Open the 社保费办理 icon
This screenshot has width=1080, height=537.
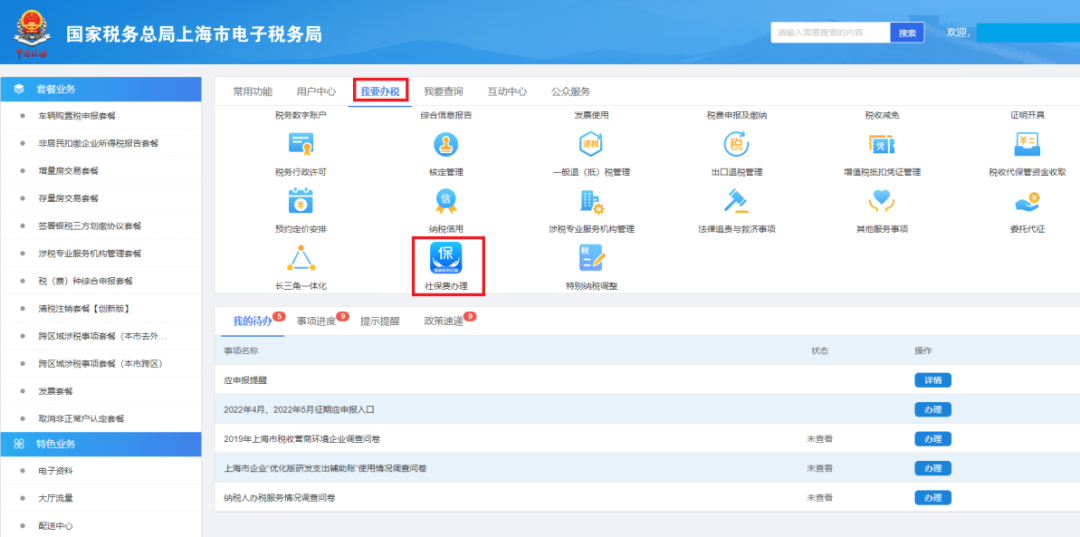tap(446, 257)
